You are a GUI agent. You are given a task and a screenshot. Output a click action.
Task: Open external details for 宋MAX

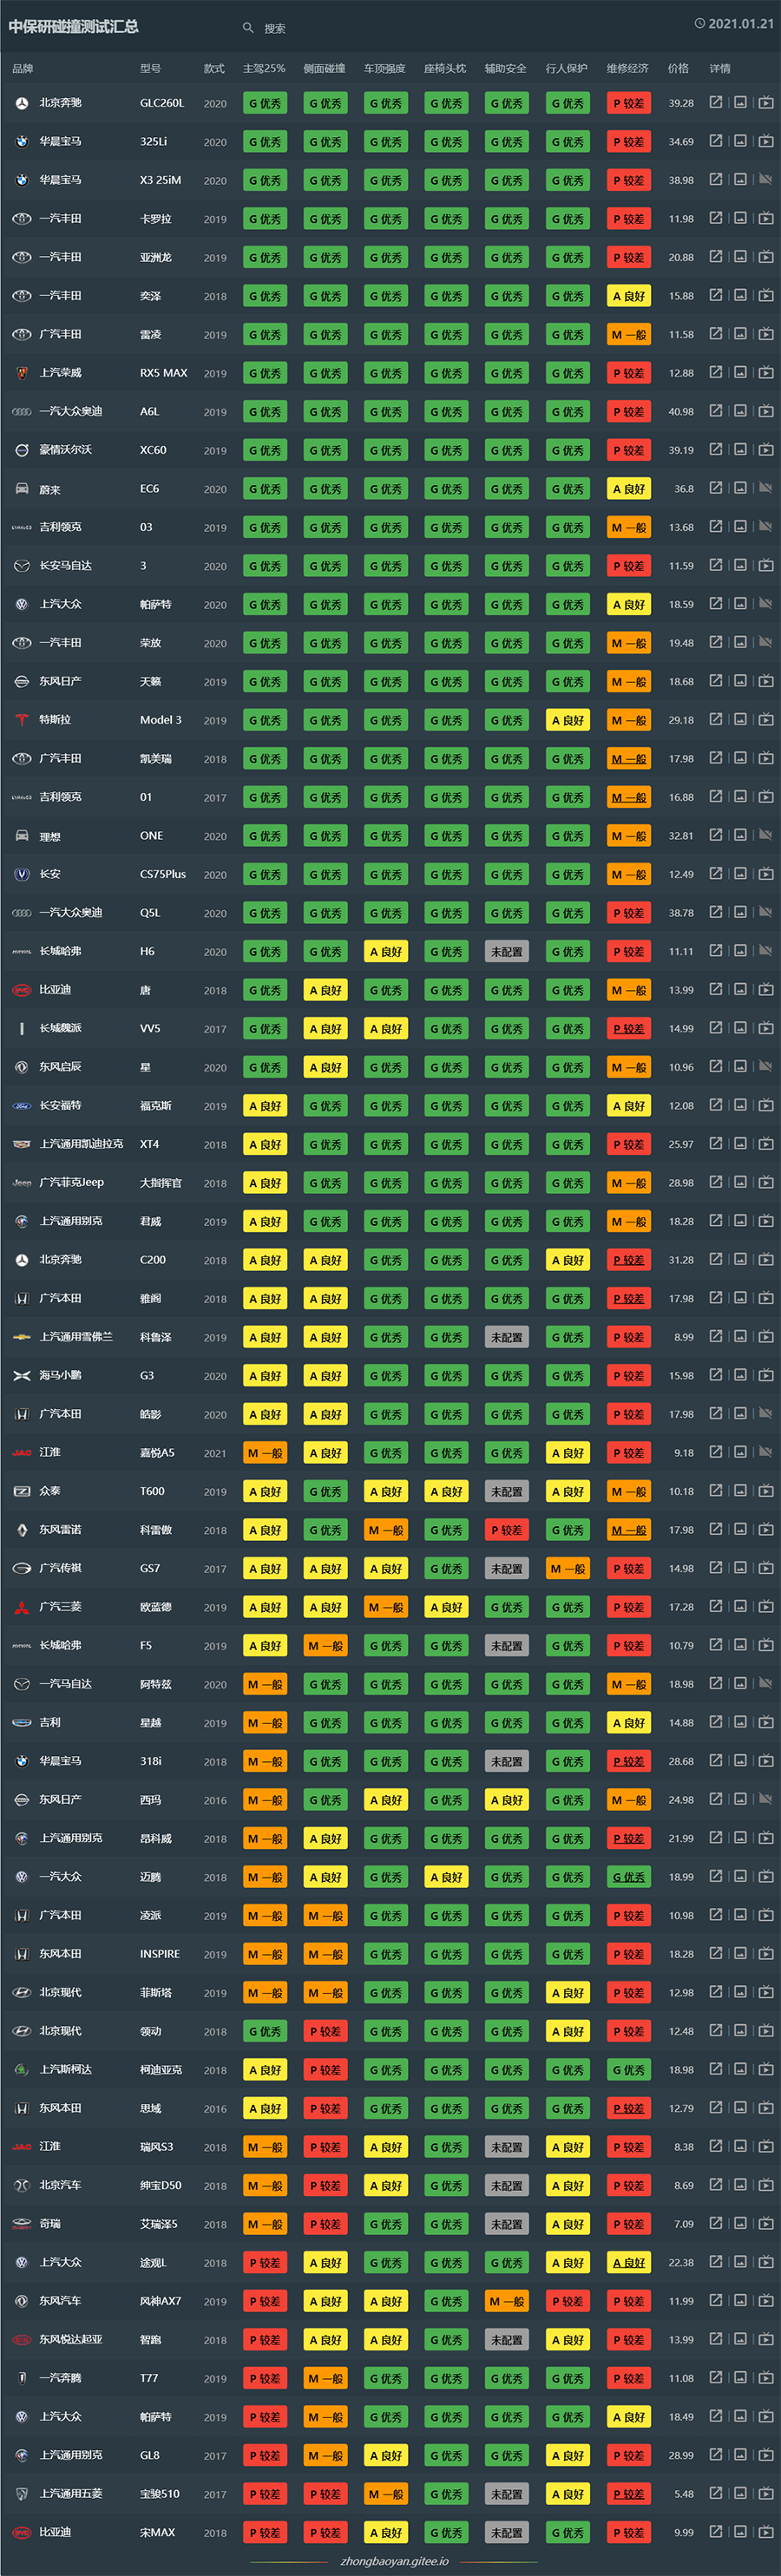click(x=716, y=2532)
